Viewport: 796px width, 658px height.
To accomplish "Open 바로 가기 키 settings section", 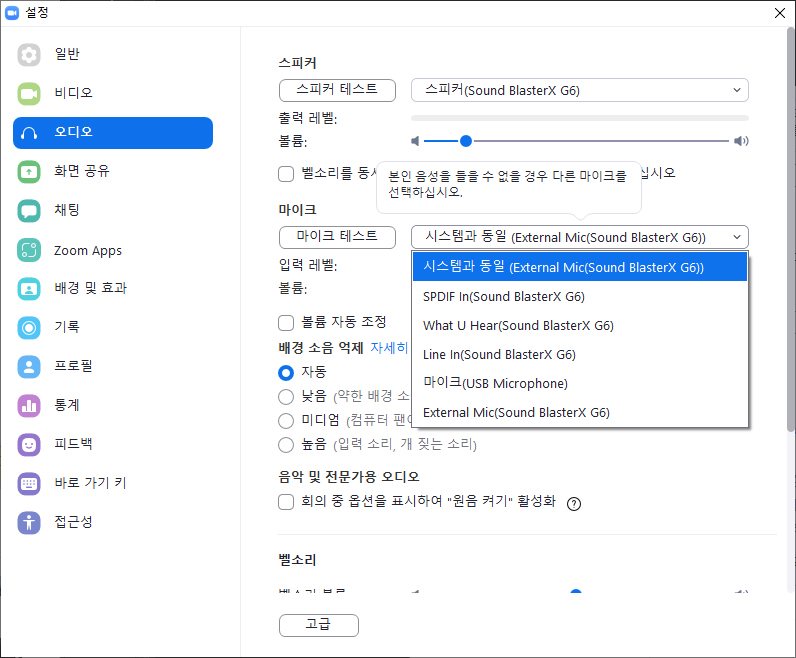I will coord(113,483).
